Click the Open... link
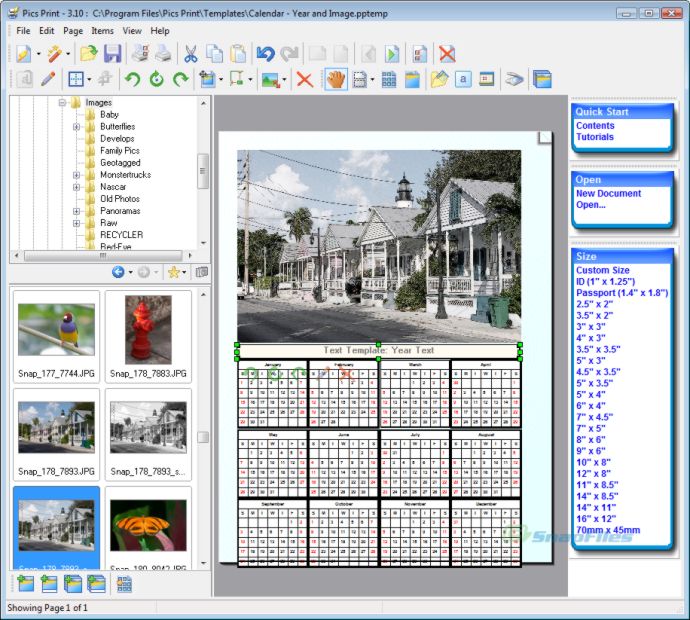This screenshot has width=690, height=620. click(591, 205)
